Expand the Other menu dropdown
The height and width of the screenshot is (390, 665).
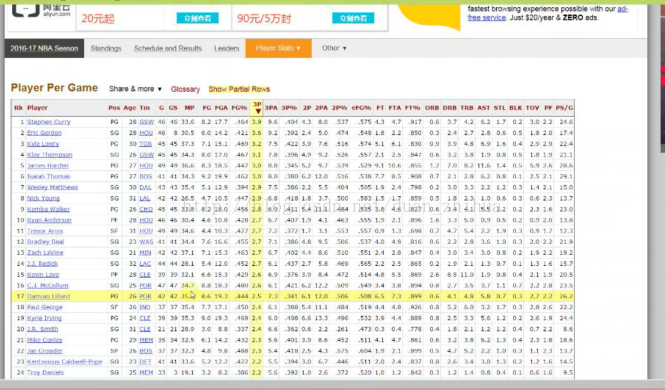[334, 48]
